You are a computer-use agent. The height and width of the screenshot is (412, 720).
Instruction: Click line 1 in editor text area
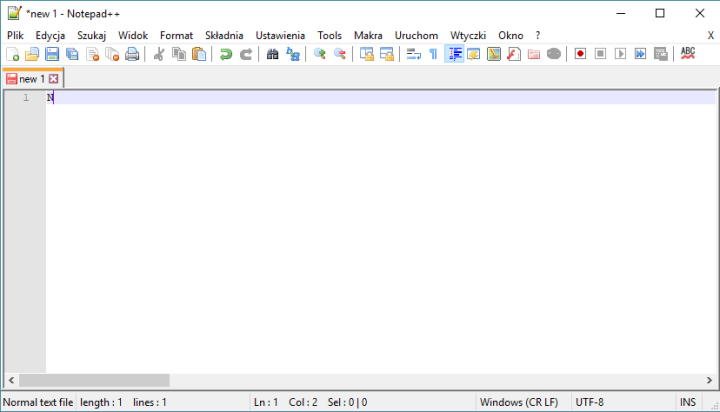381,97
